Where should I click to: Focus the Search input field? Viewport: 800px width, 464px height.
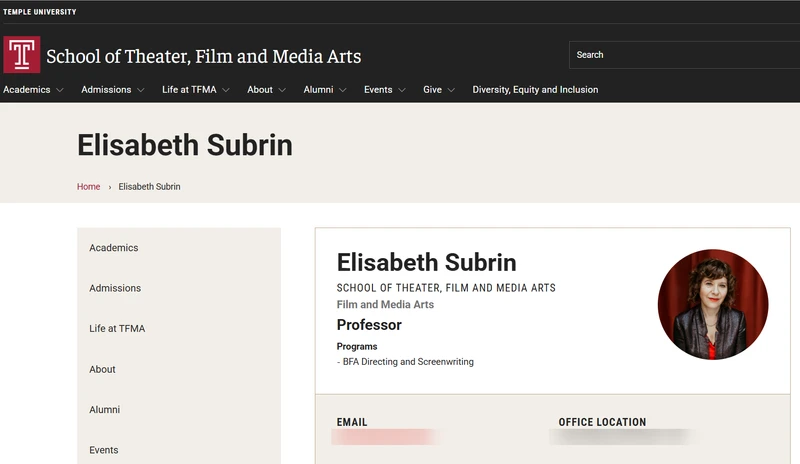click(x=684, y=55)
